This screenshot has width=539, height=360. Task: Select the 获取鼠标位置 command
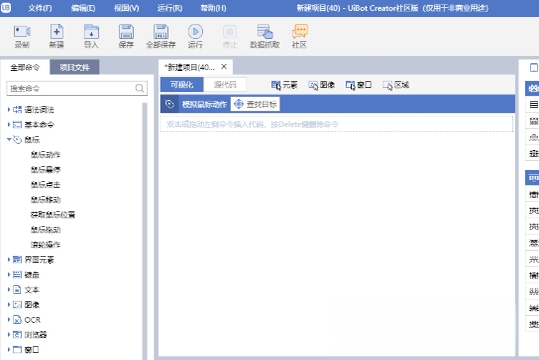tap(53, 215)
